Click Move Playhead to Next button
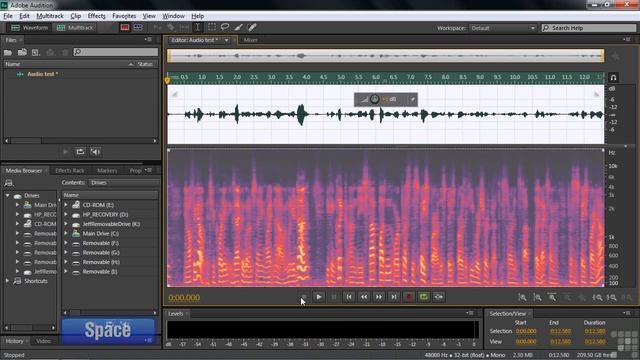This screenshot has height=360, width=640. (x=393, y=297)
